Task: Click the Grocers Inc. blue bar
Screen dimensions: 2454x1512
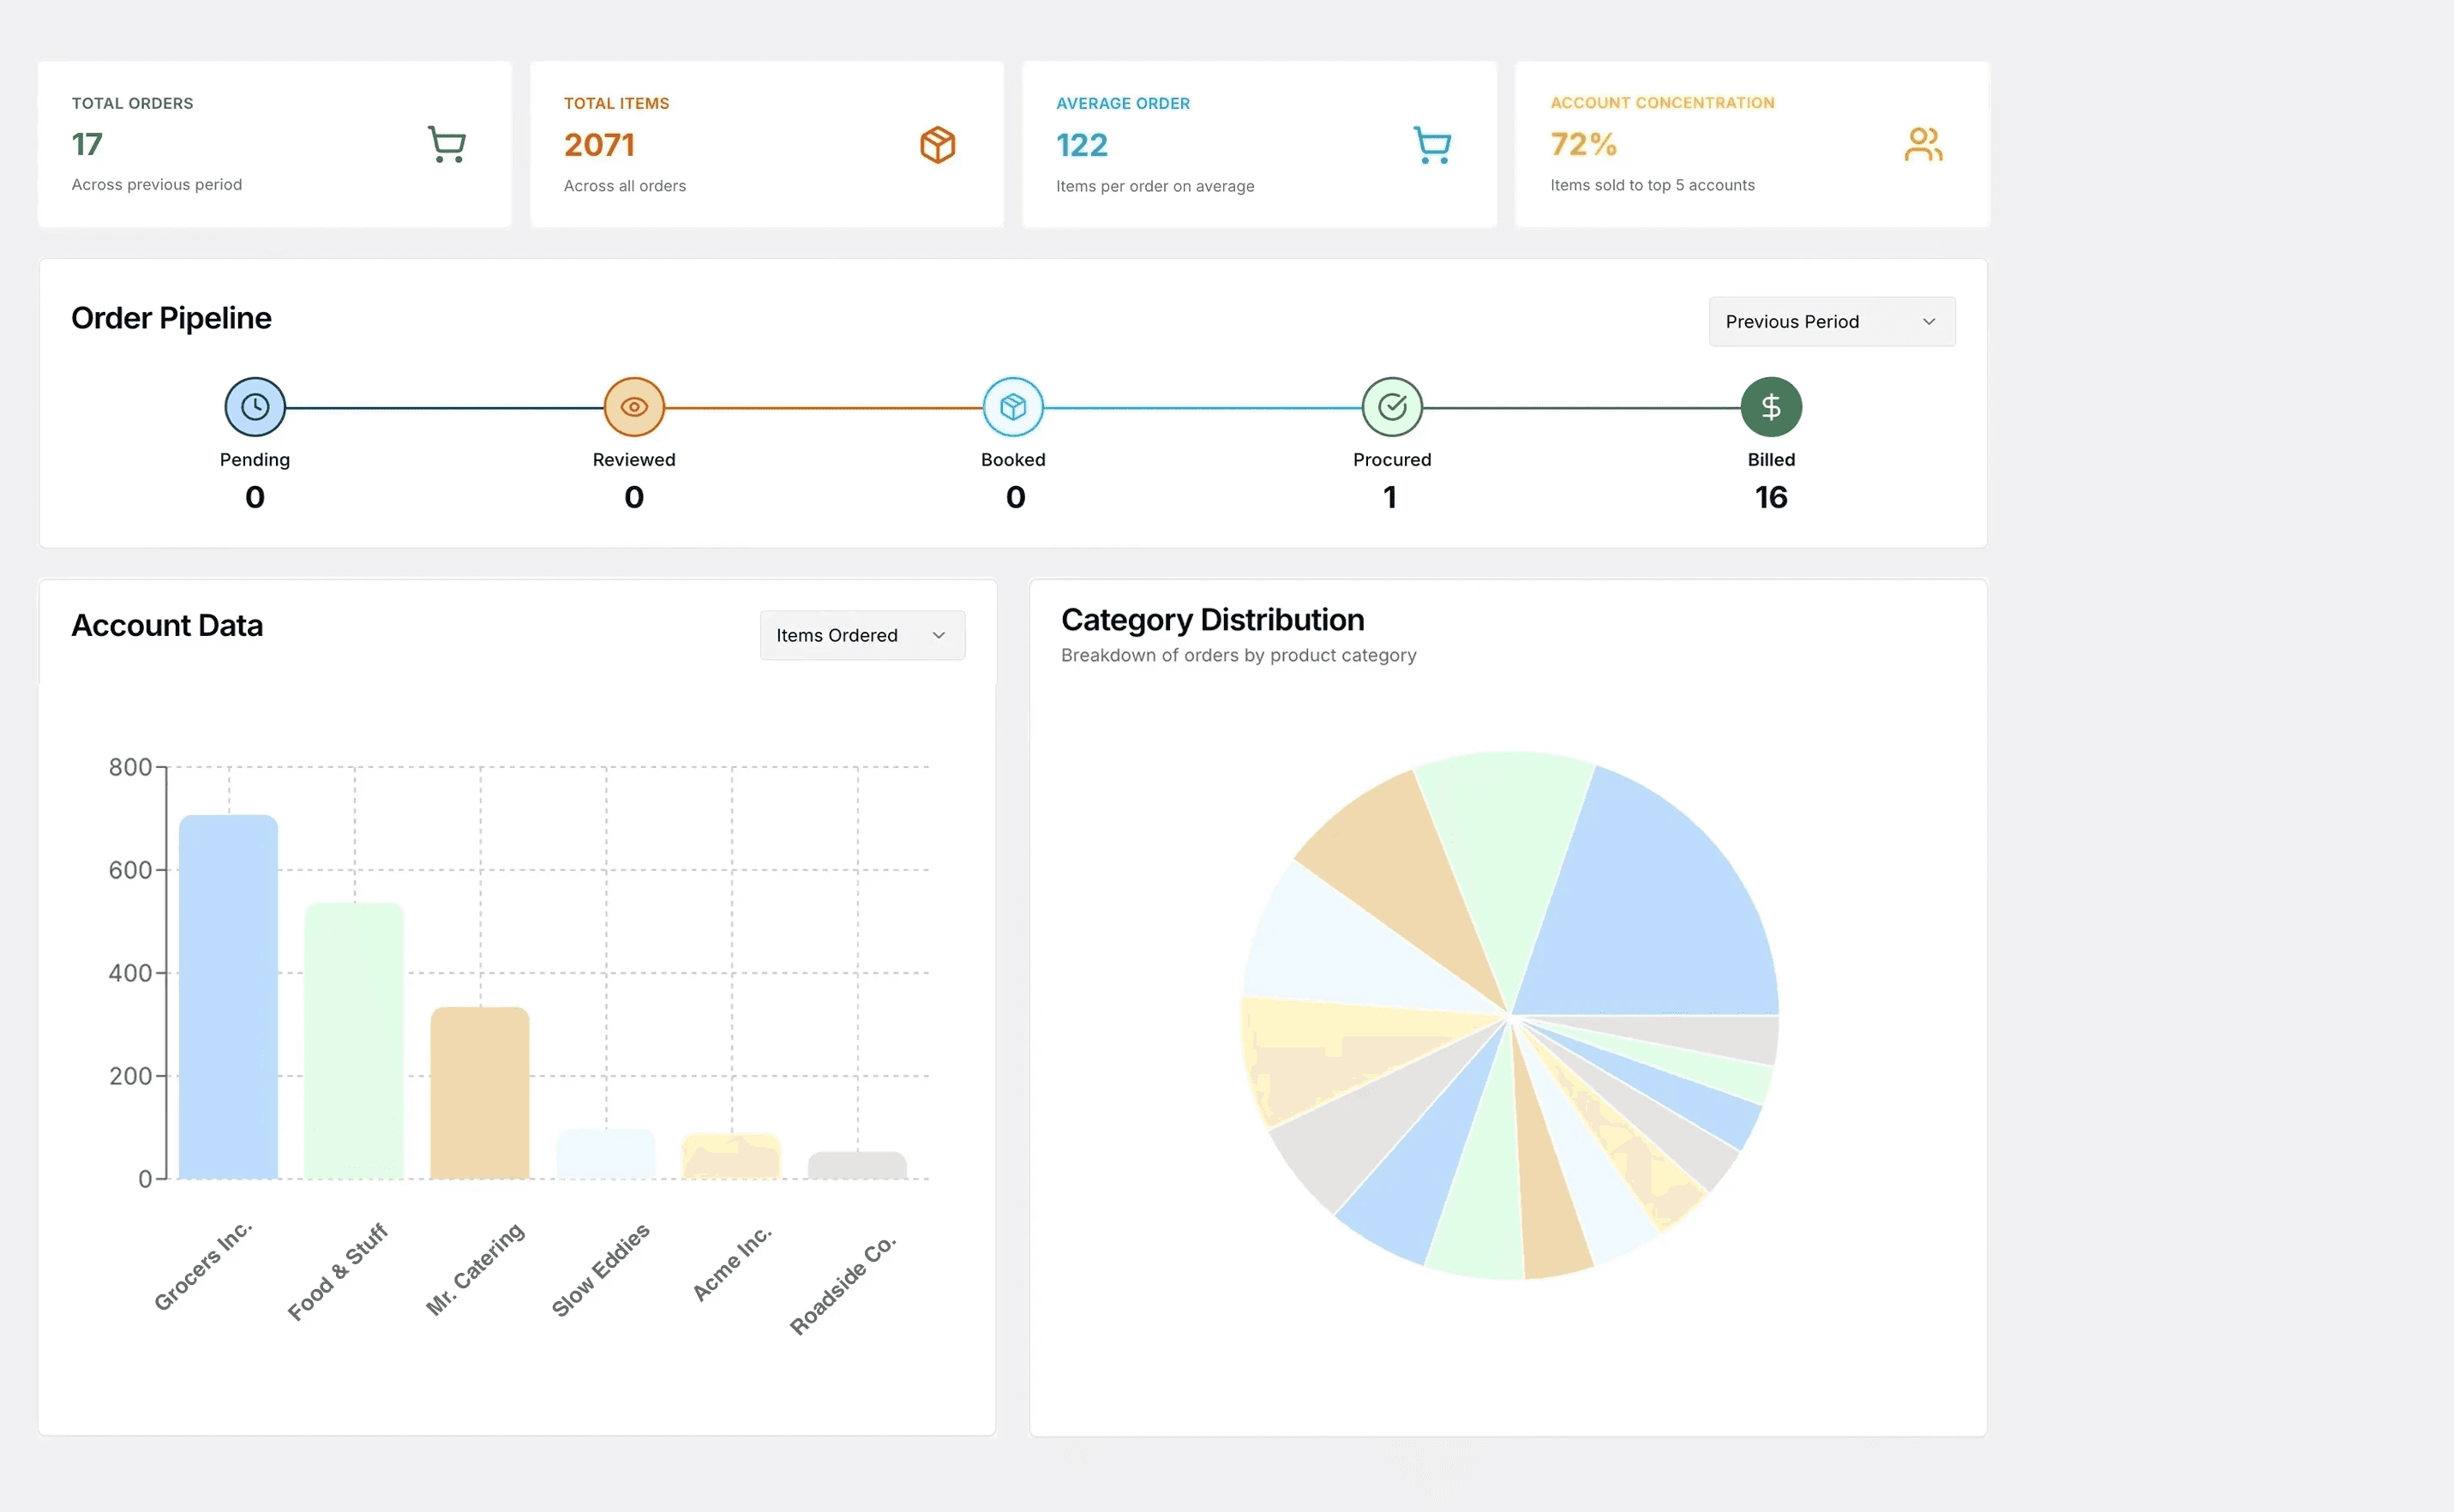Action: click(x=228, y=997)
